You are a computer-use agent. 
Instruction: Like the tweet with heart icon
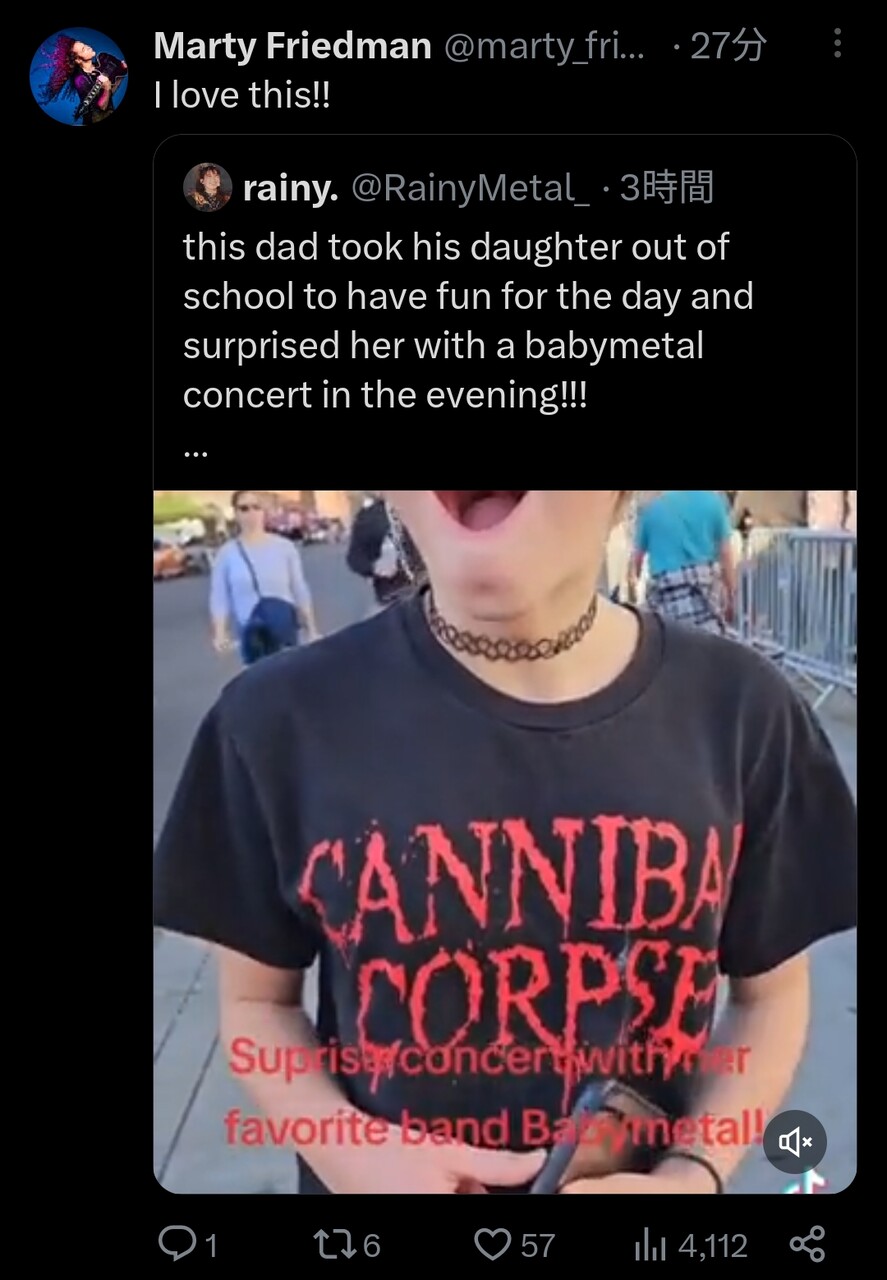tap(491, 1244)
